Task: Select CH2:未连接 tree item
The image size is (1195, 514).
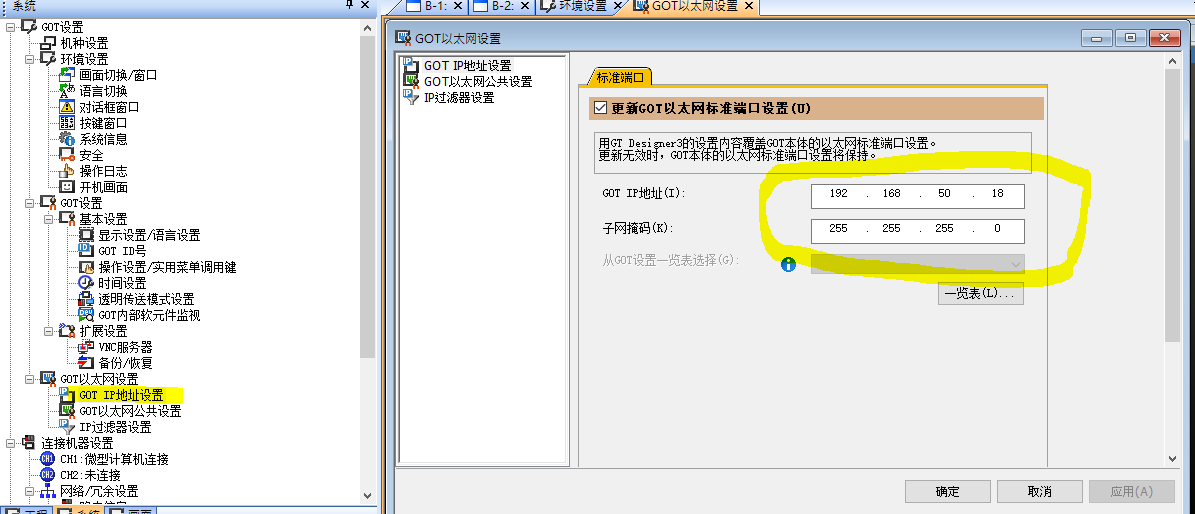Action: (x=90, y=475)
